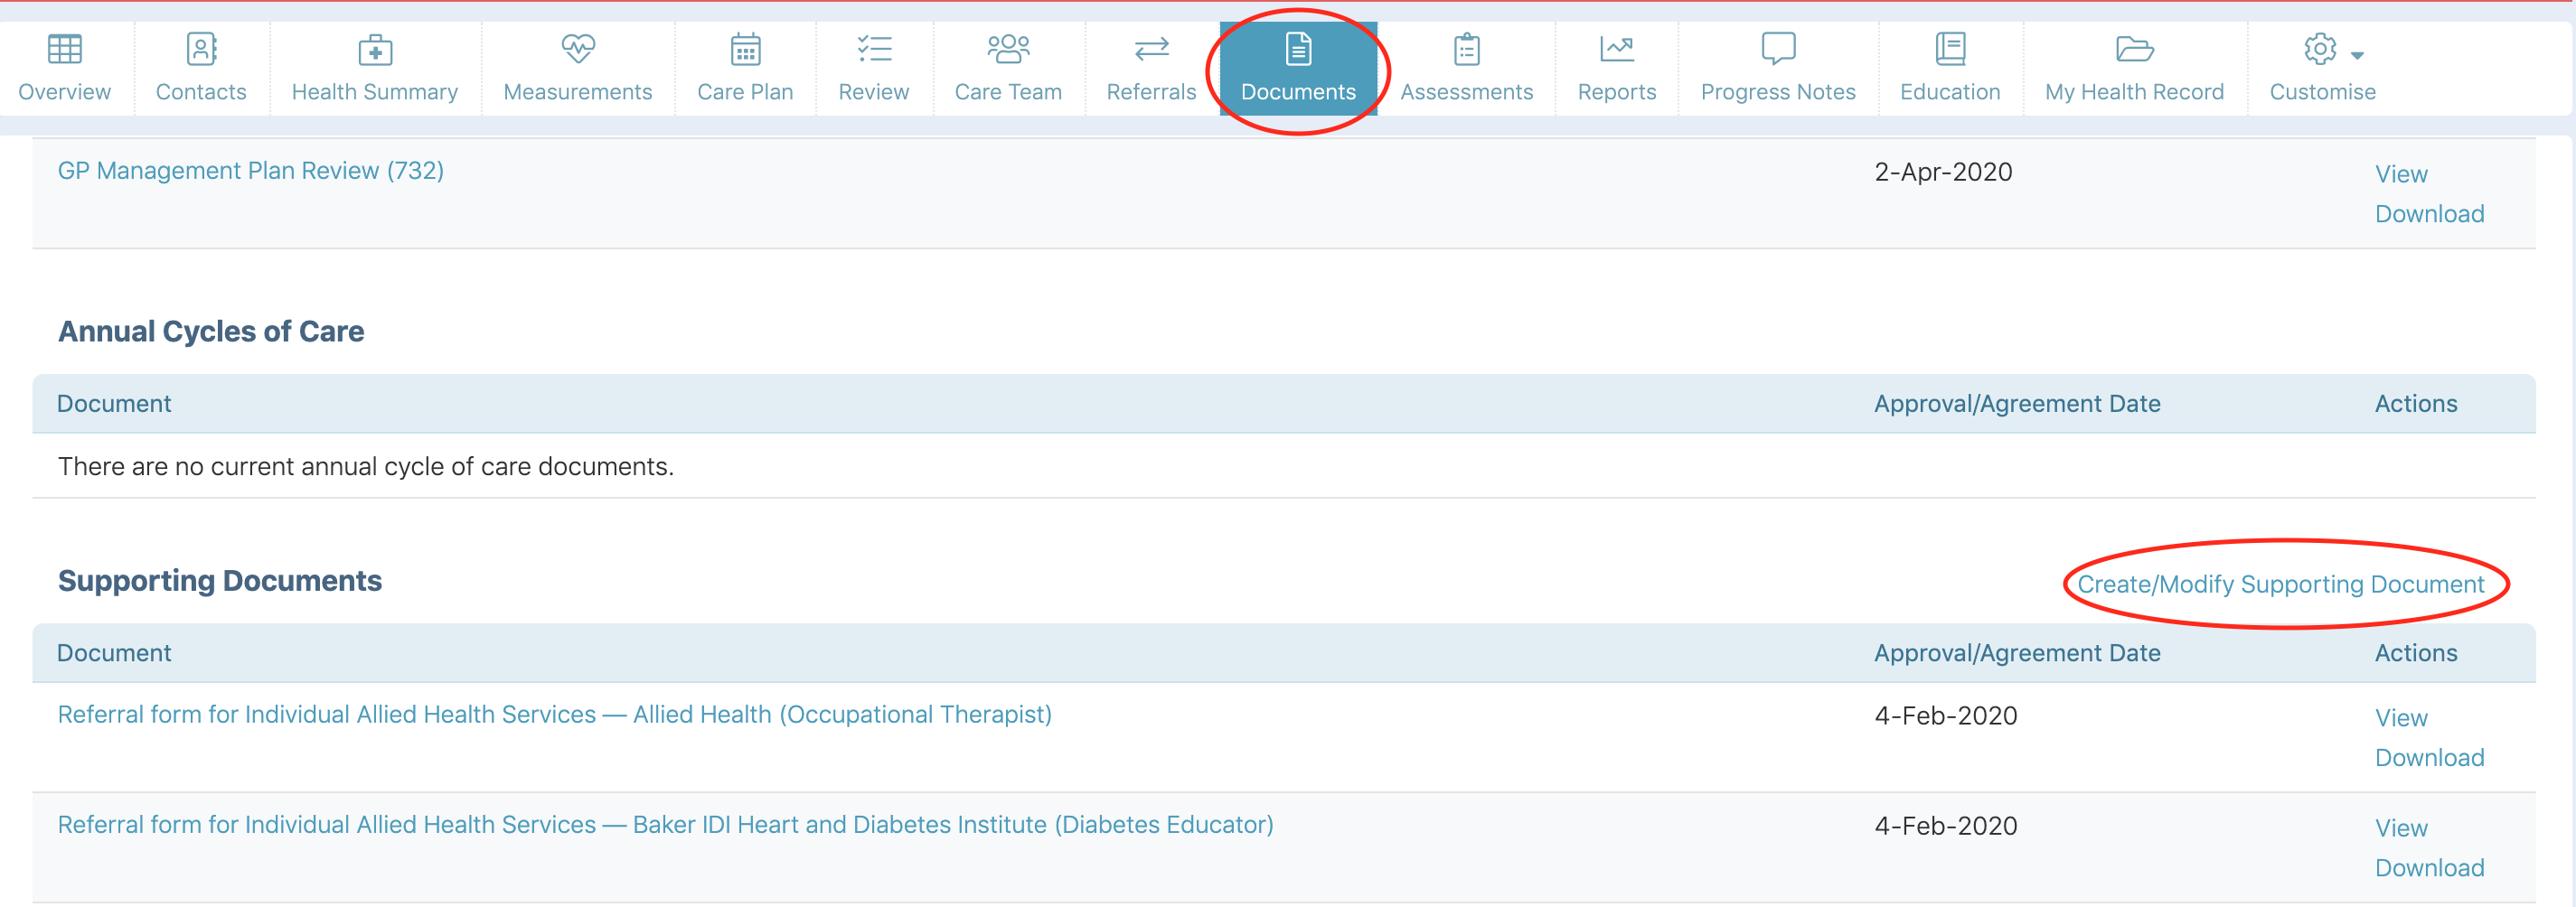
Task: Open Health Summary medical kit icon
Action: tap(375, 49)
